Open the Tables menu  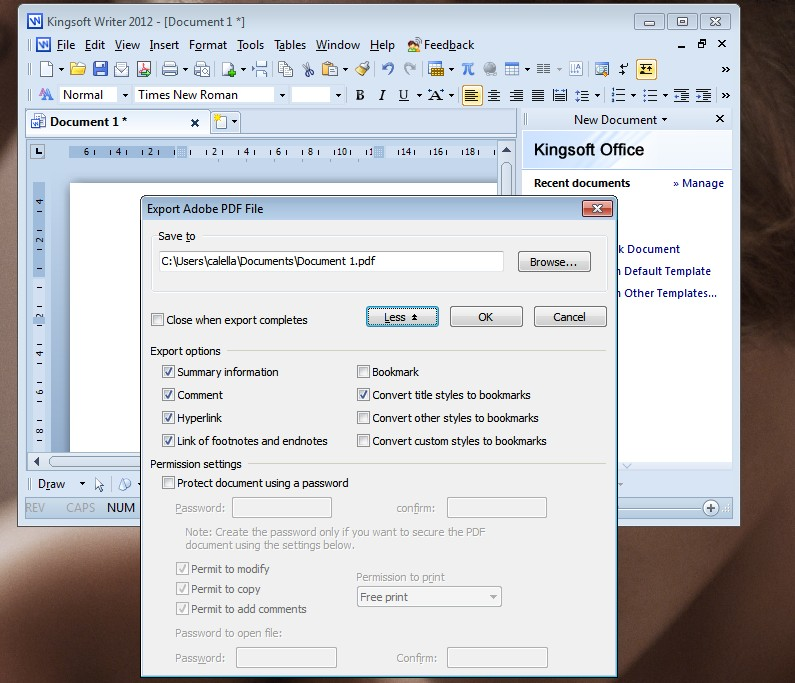[x=290, y=45]
